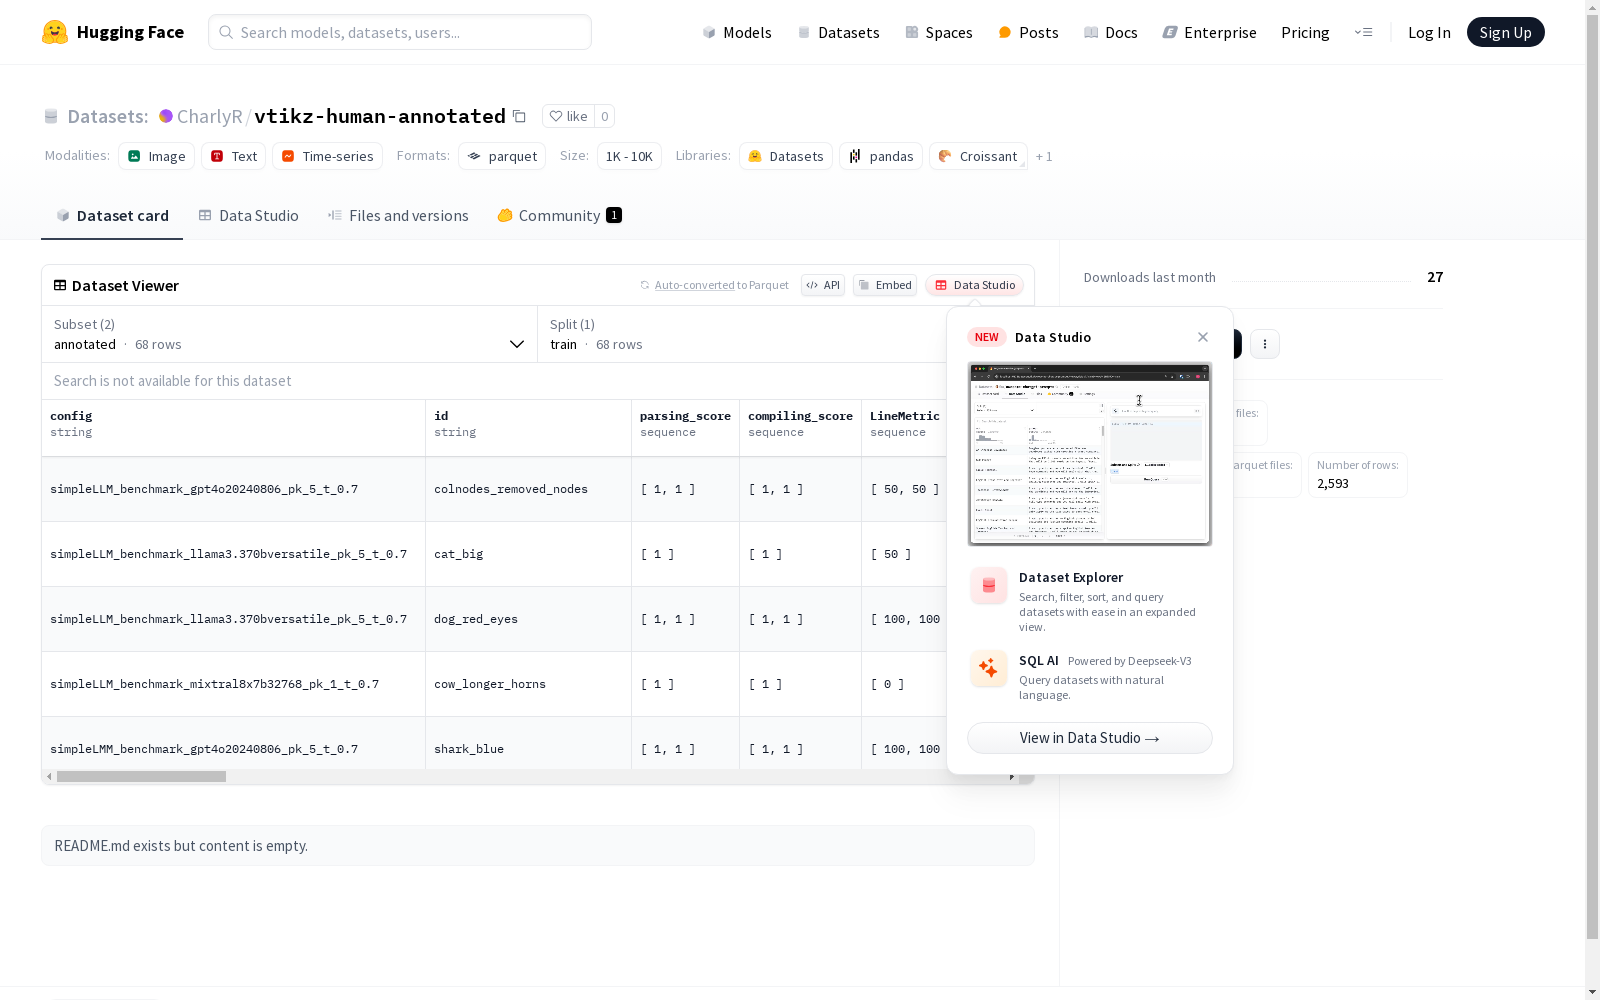The width and height of the screenshot is (1600, 1000).
Task: Click the Sign Up button
Action: tap(1506, 32)
